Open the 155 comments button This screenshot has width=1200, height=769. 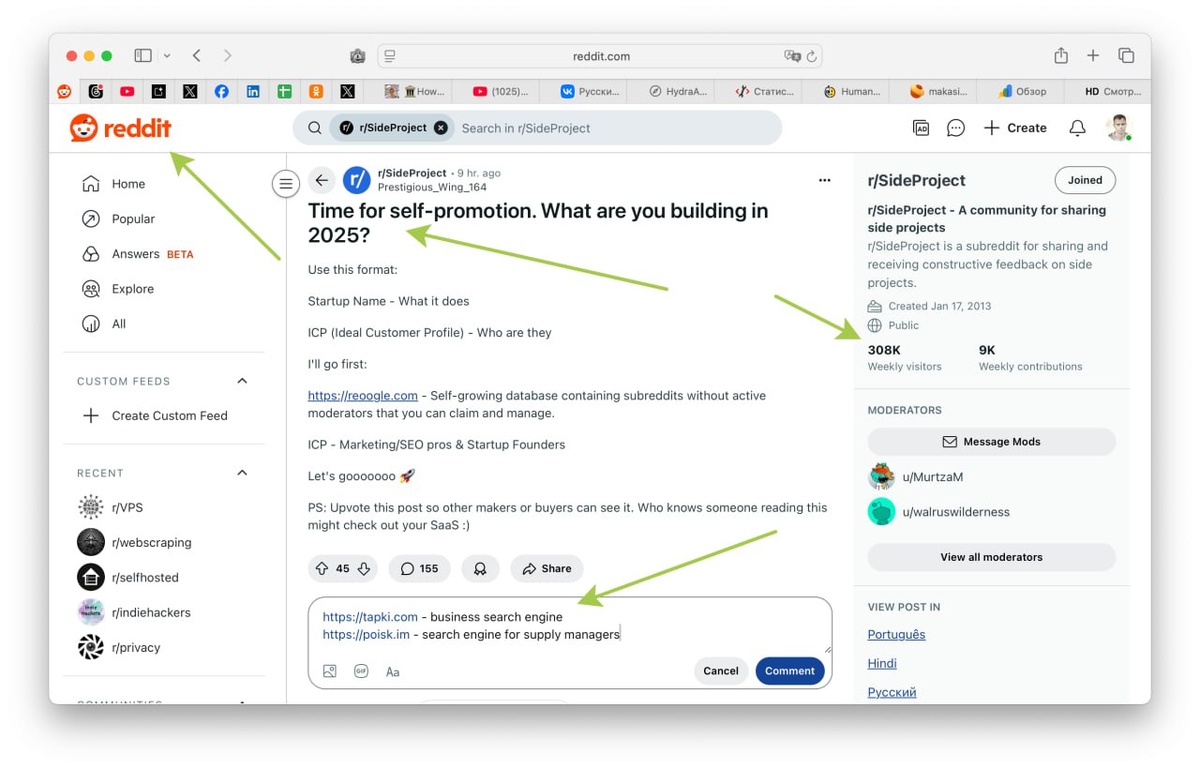(419, 568)
